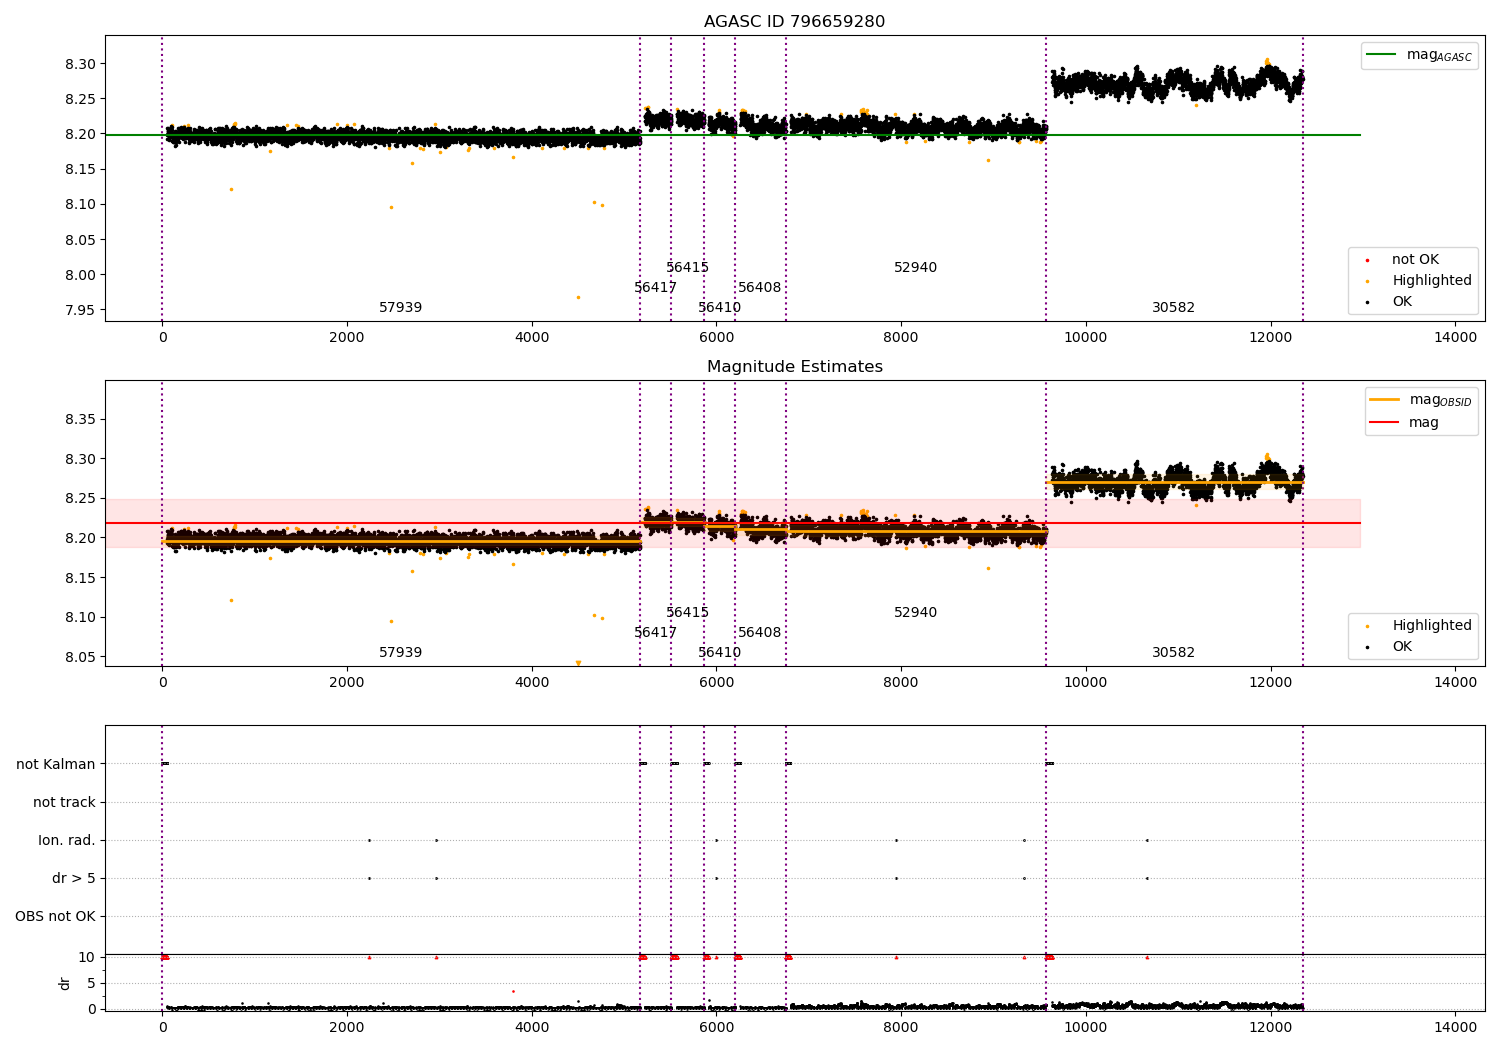The image size is (1500, 1050).
Task: Click the title "AGASC ID 796659280"
Action: pyautogui.click(x=794, y=22)
